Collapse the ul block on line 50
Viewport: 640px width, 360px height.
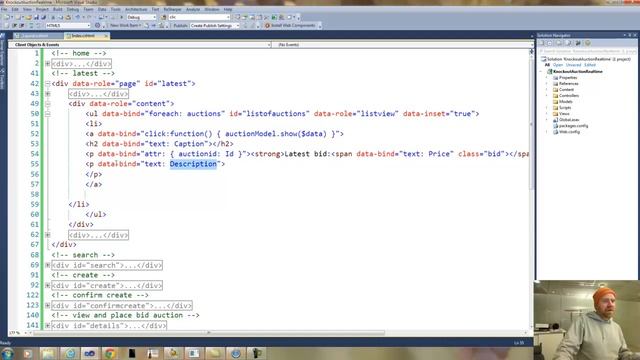click(48, 114)
